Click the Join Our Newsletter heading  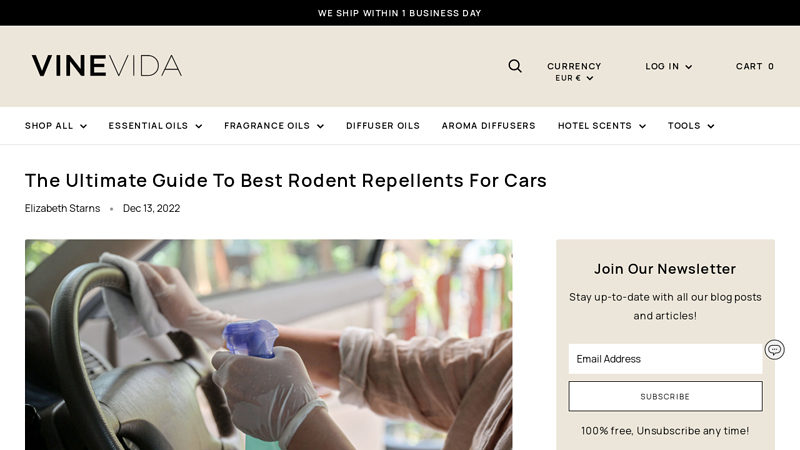click(x=665, y=269)
